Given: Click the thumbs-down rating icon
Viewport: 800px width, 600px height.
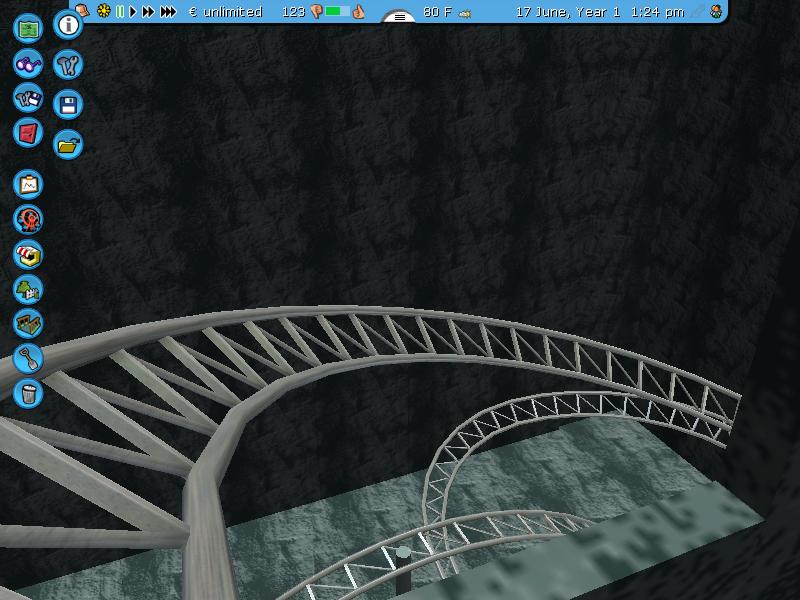Looking at the screenshot, I should (x=316, y=12).
